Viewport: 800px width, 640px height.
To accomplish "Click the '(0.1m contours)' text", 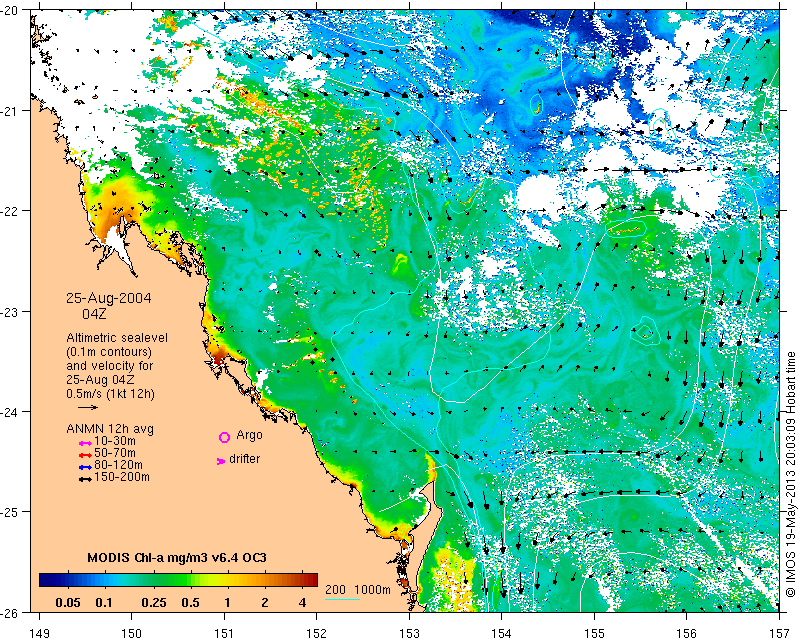I will tap(109, 352).
